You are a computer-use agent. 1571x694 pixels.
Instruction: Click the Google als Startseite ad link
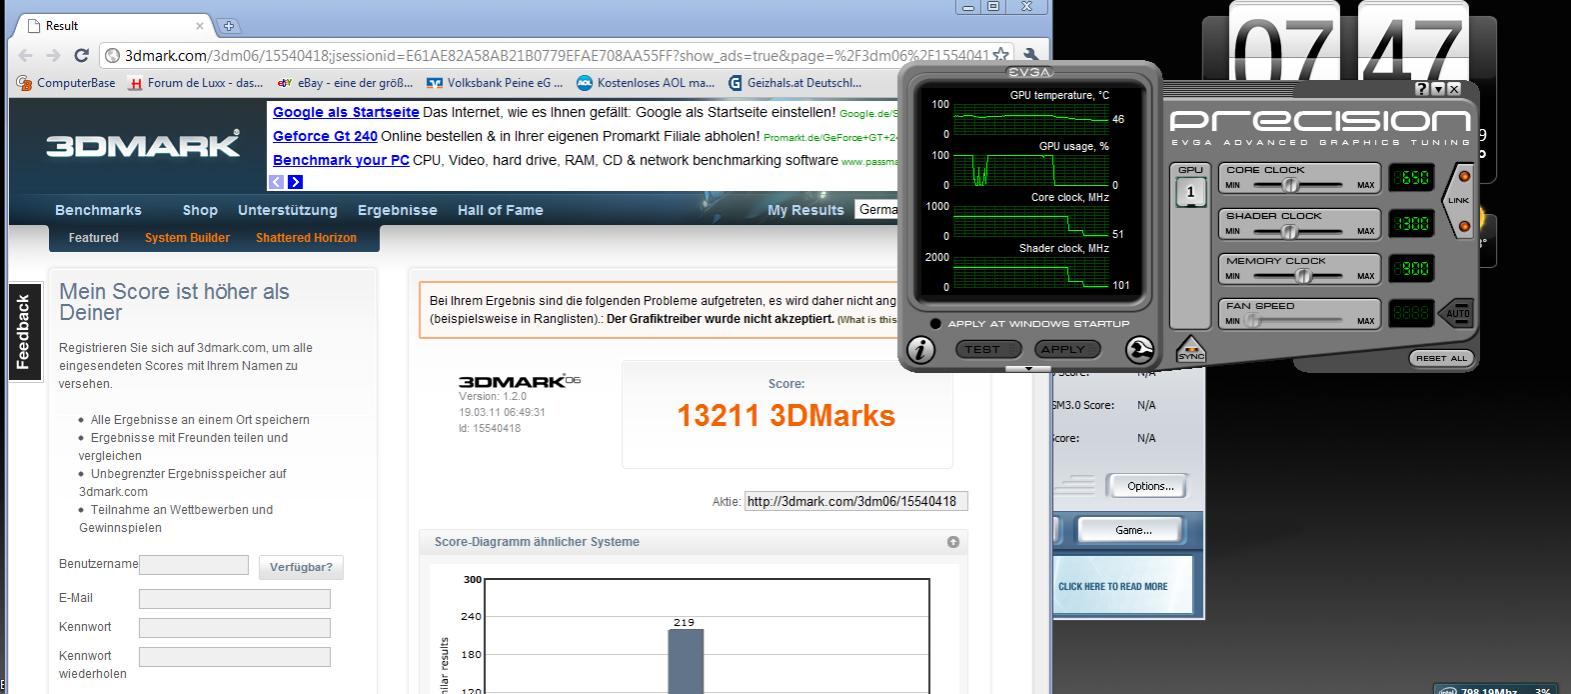pos(346,112)
